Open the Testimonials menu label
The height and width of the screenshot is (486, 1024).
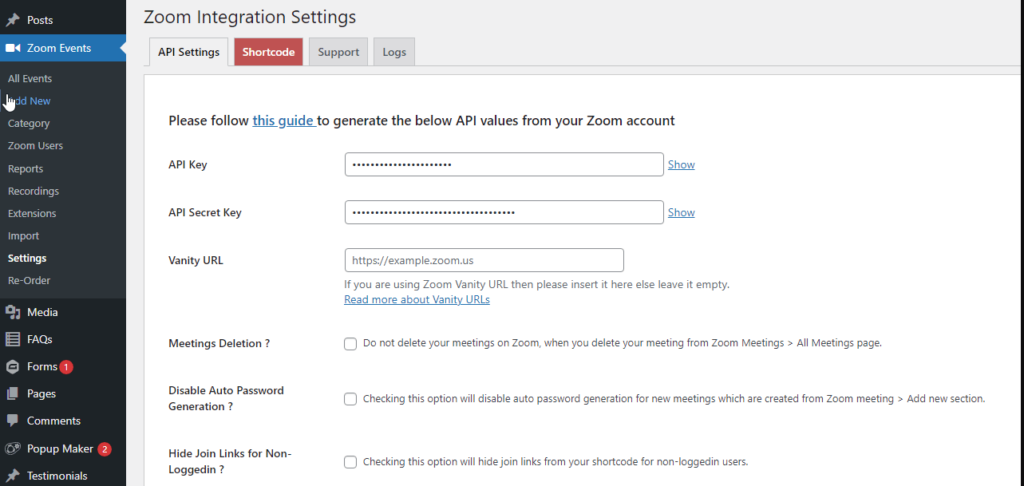pyautogui.click(x=57, y=476)
